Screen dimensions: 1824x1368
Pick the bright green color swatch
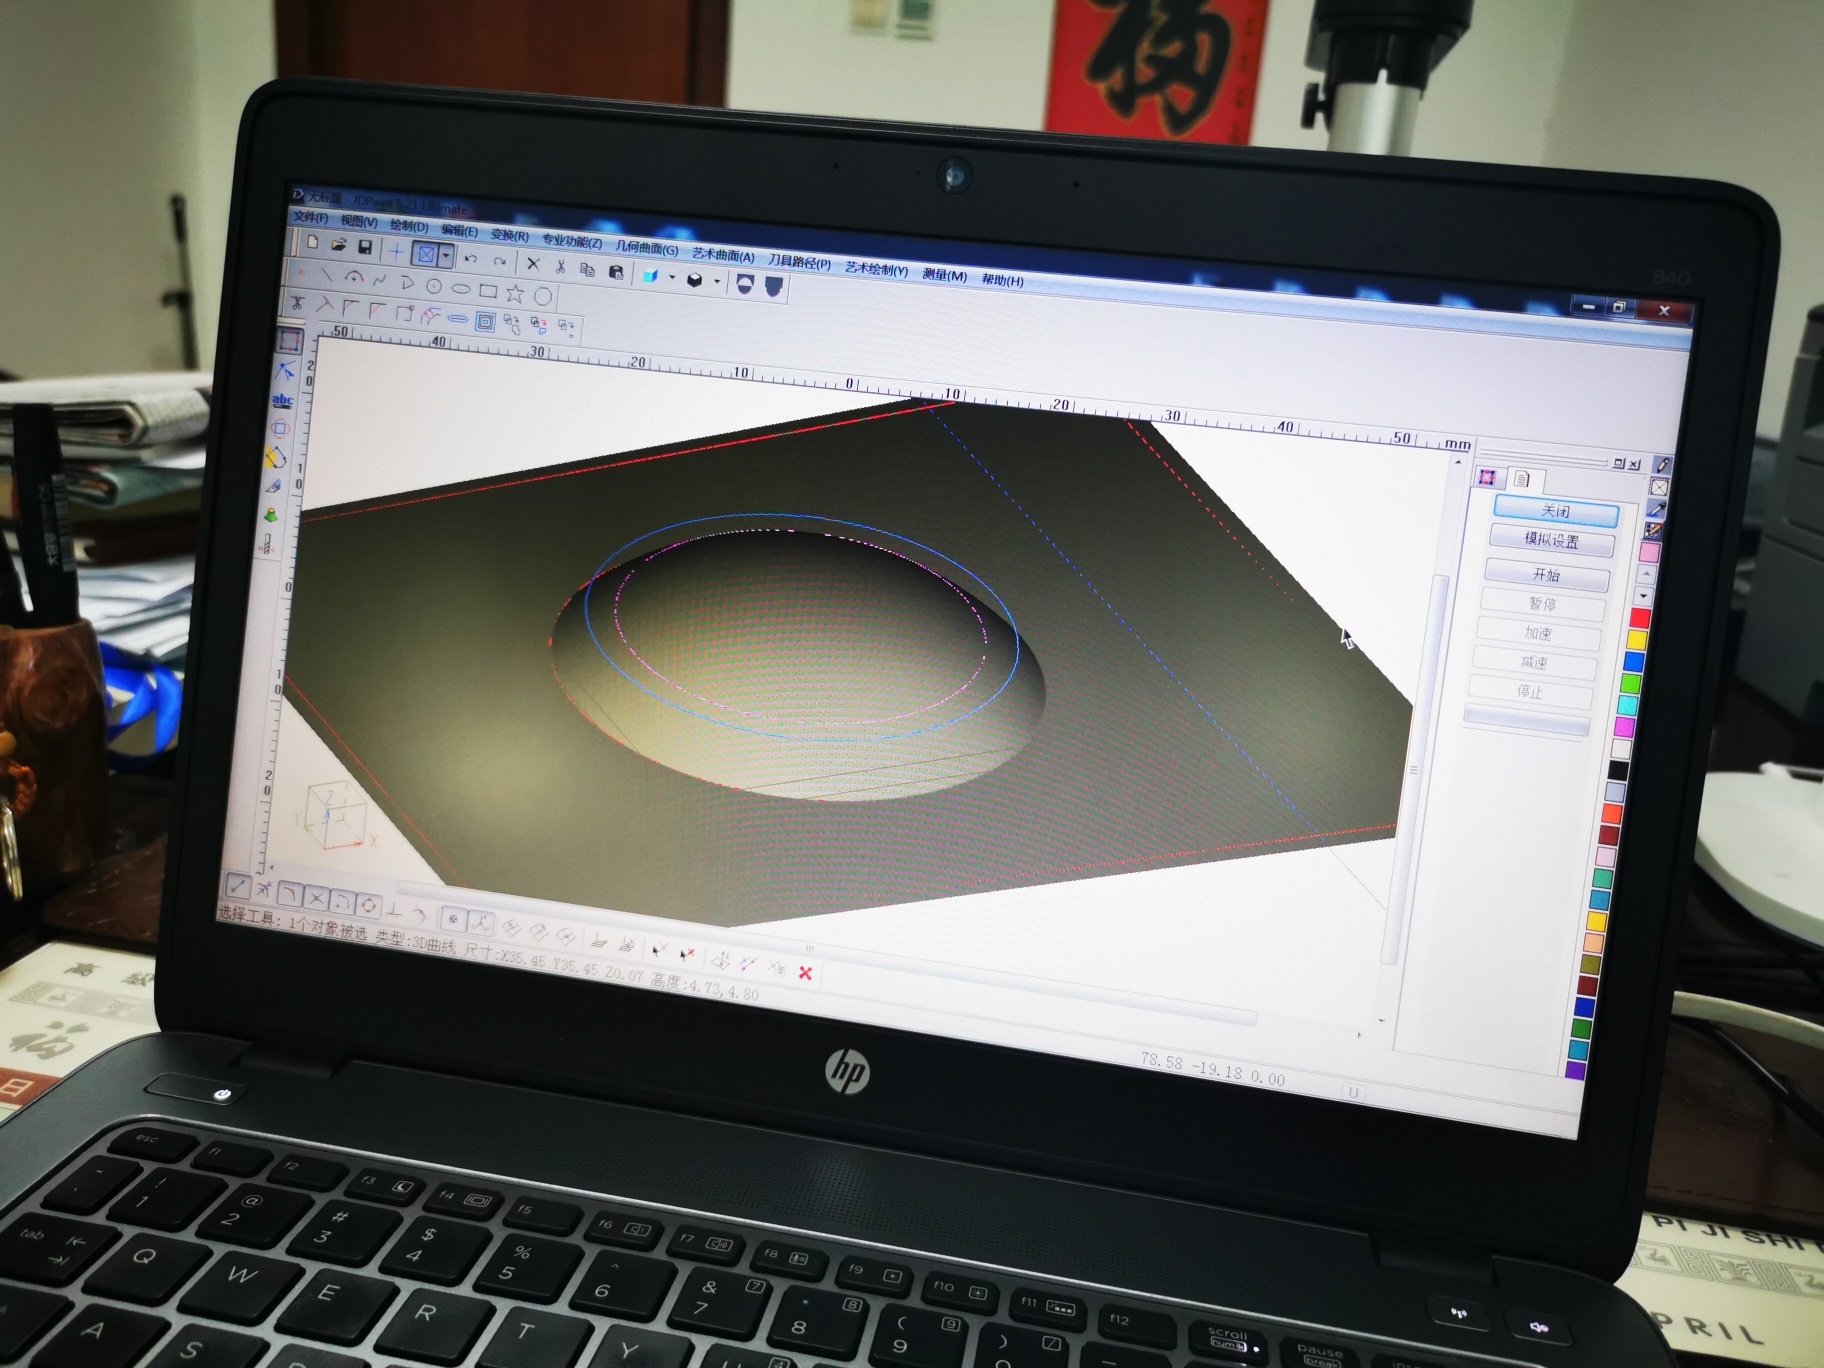click(1632, 683)
